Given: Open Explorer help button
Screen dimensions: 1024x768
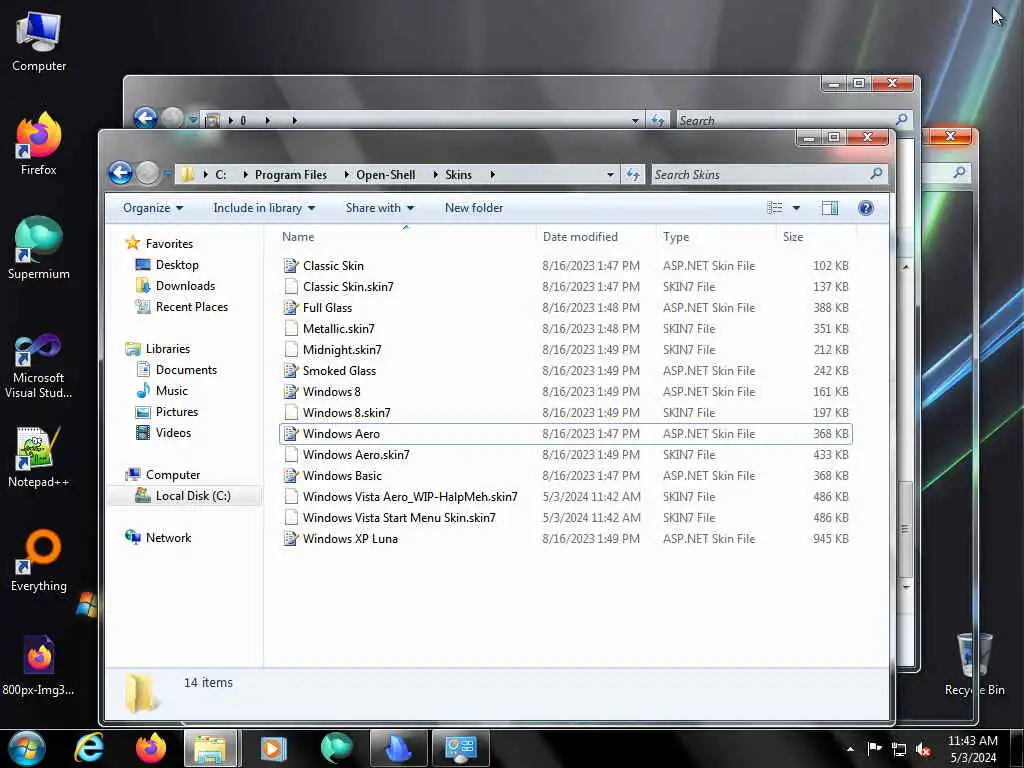Looking at the screenshot, I should 866,208.
